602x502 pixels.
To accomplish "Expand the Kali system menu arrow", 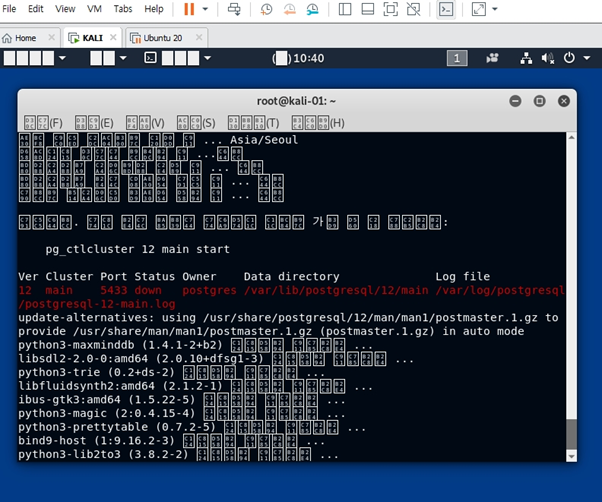I will click(587, 58).
